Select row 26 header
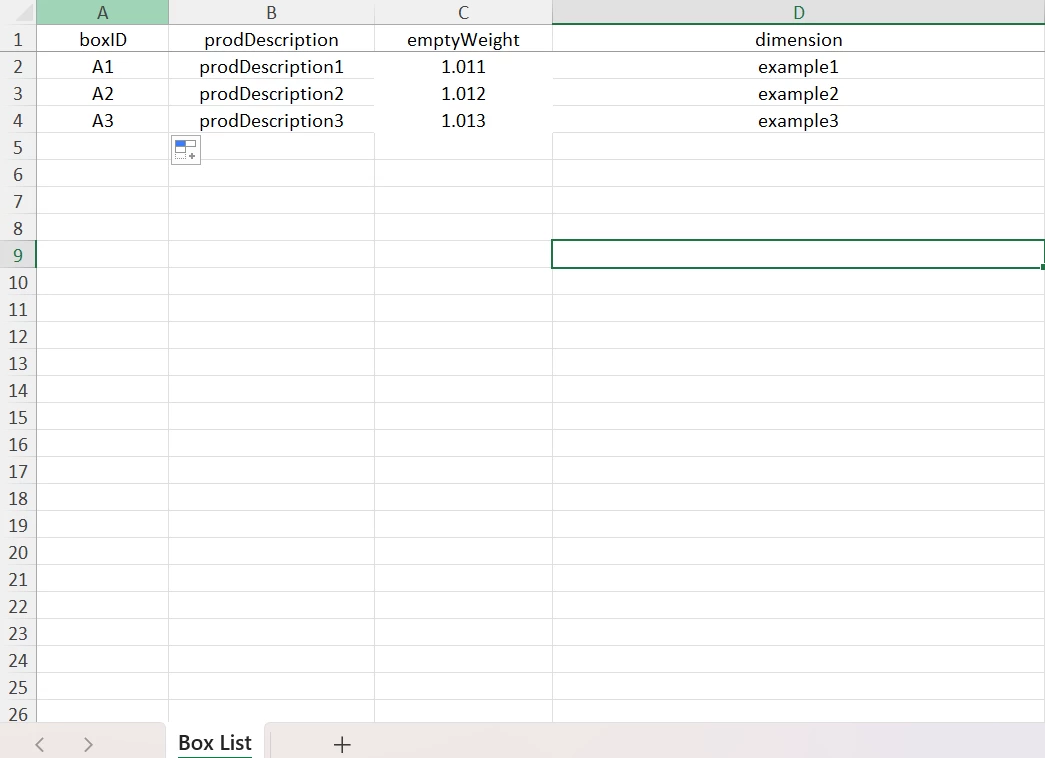 18,713
